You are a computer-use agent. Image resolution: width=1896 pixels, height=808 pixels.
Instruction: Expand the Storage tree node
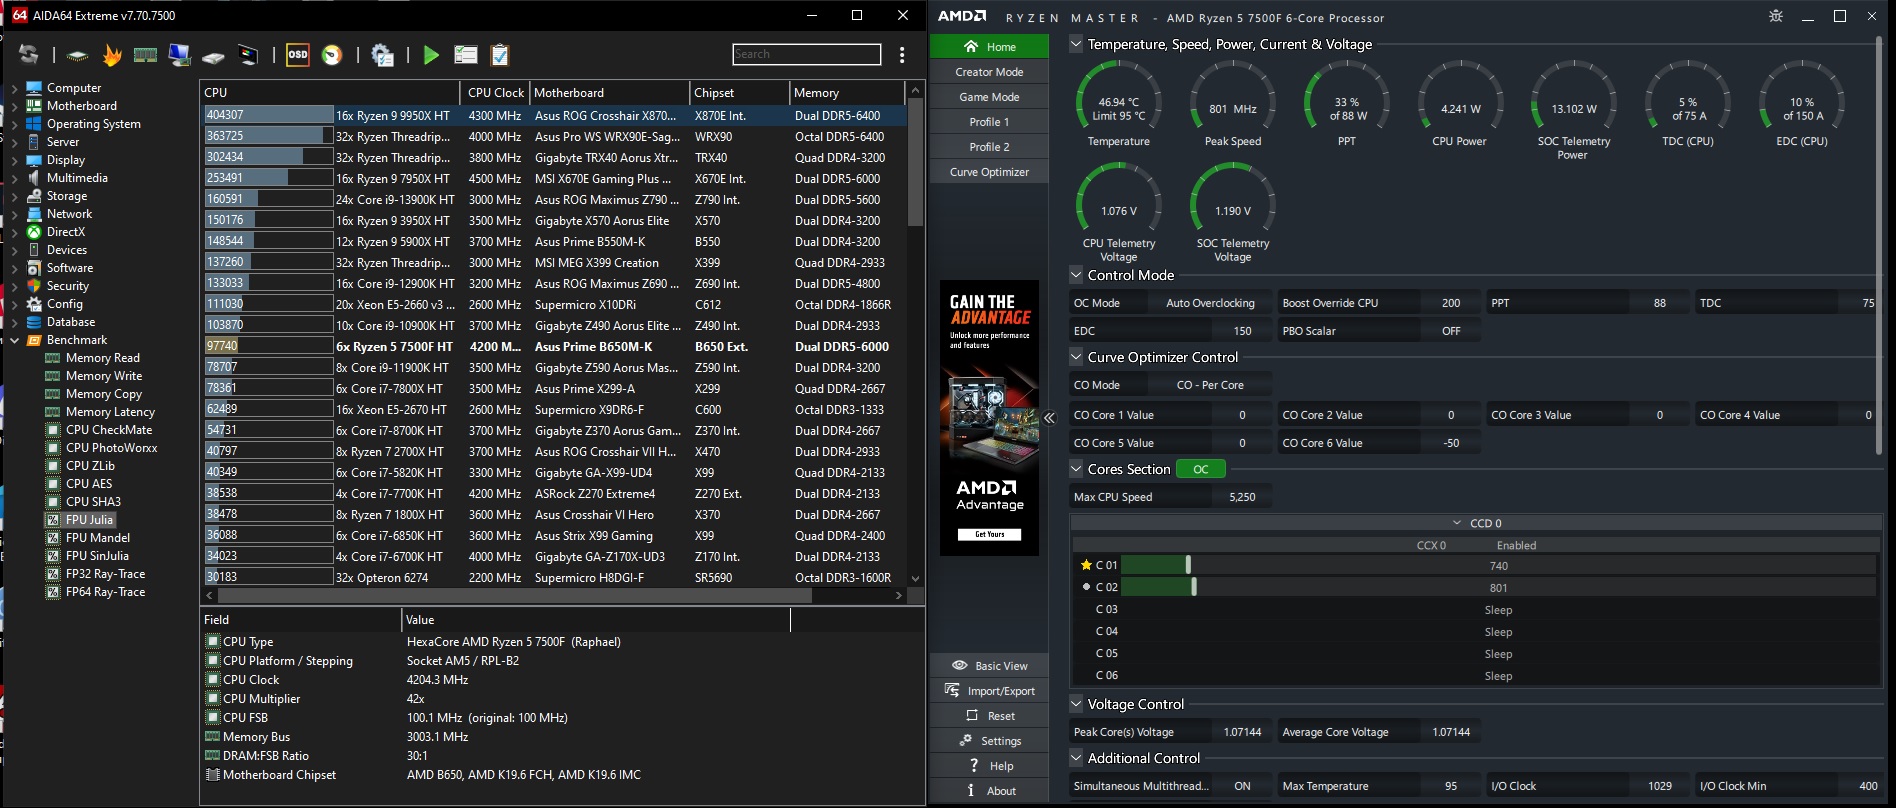[14, 196]
